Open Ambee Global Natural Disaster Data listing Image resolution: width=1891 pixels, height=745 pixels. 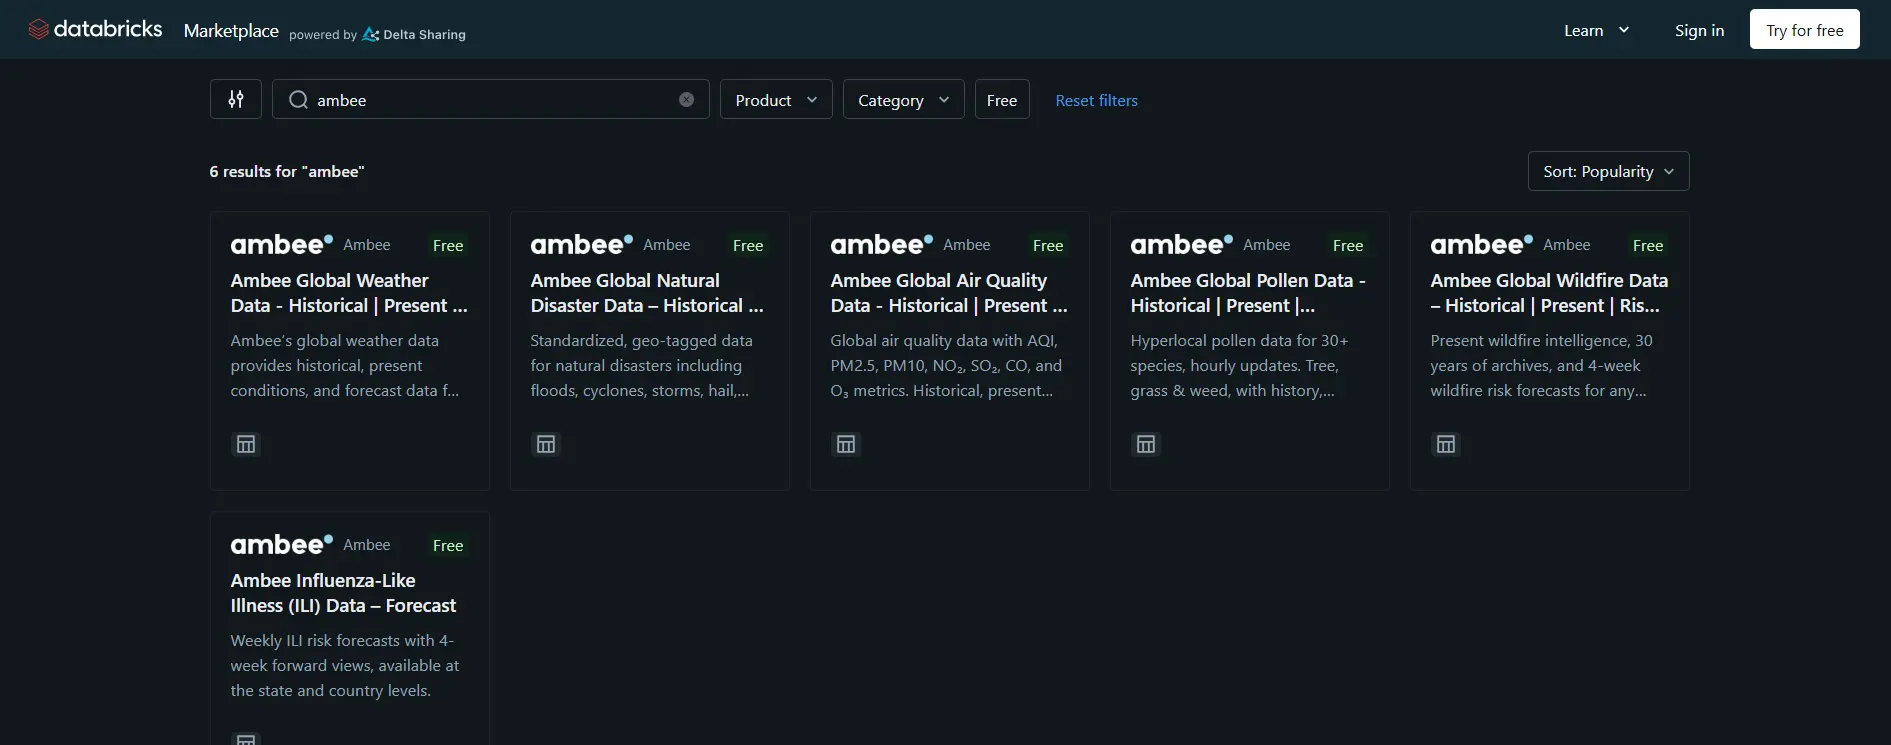[647, 293]
